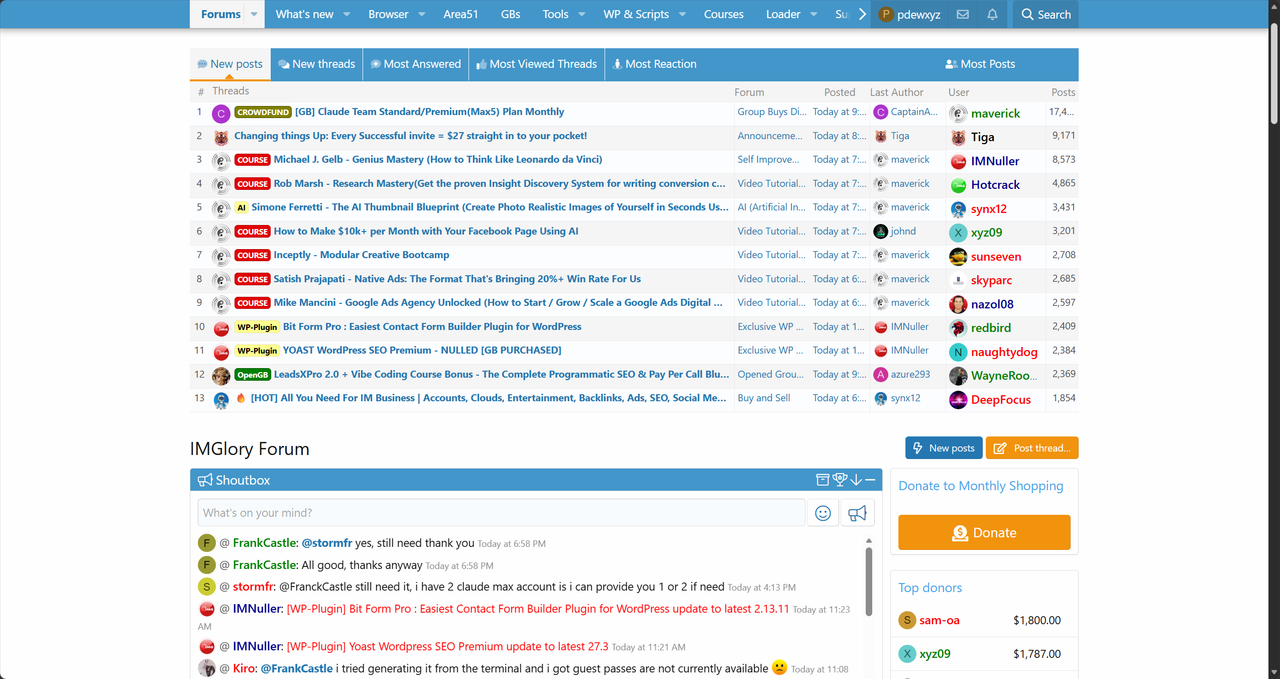Open maverick's profile in User column
The height and width of the screenshot is (679, 1280).
pyautogui.click(x=995, y=113)
